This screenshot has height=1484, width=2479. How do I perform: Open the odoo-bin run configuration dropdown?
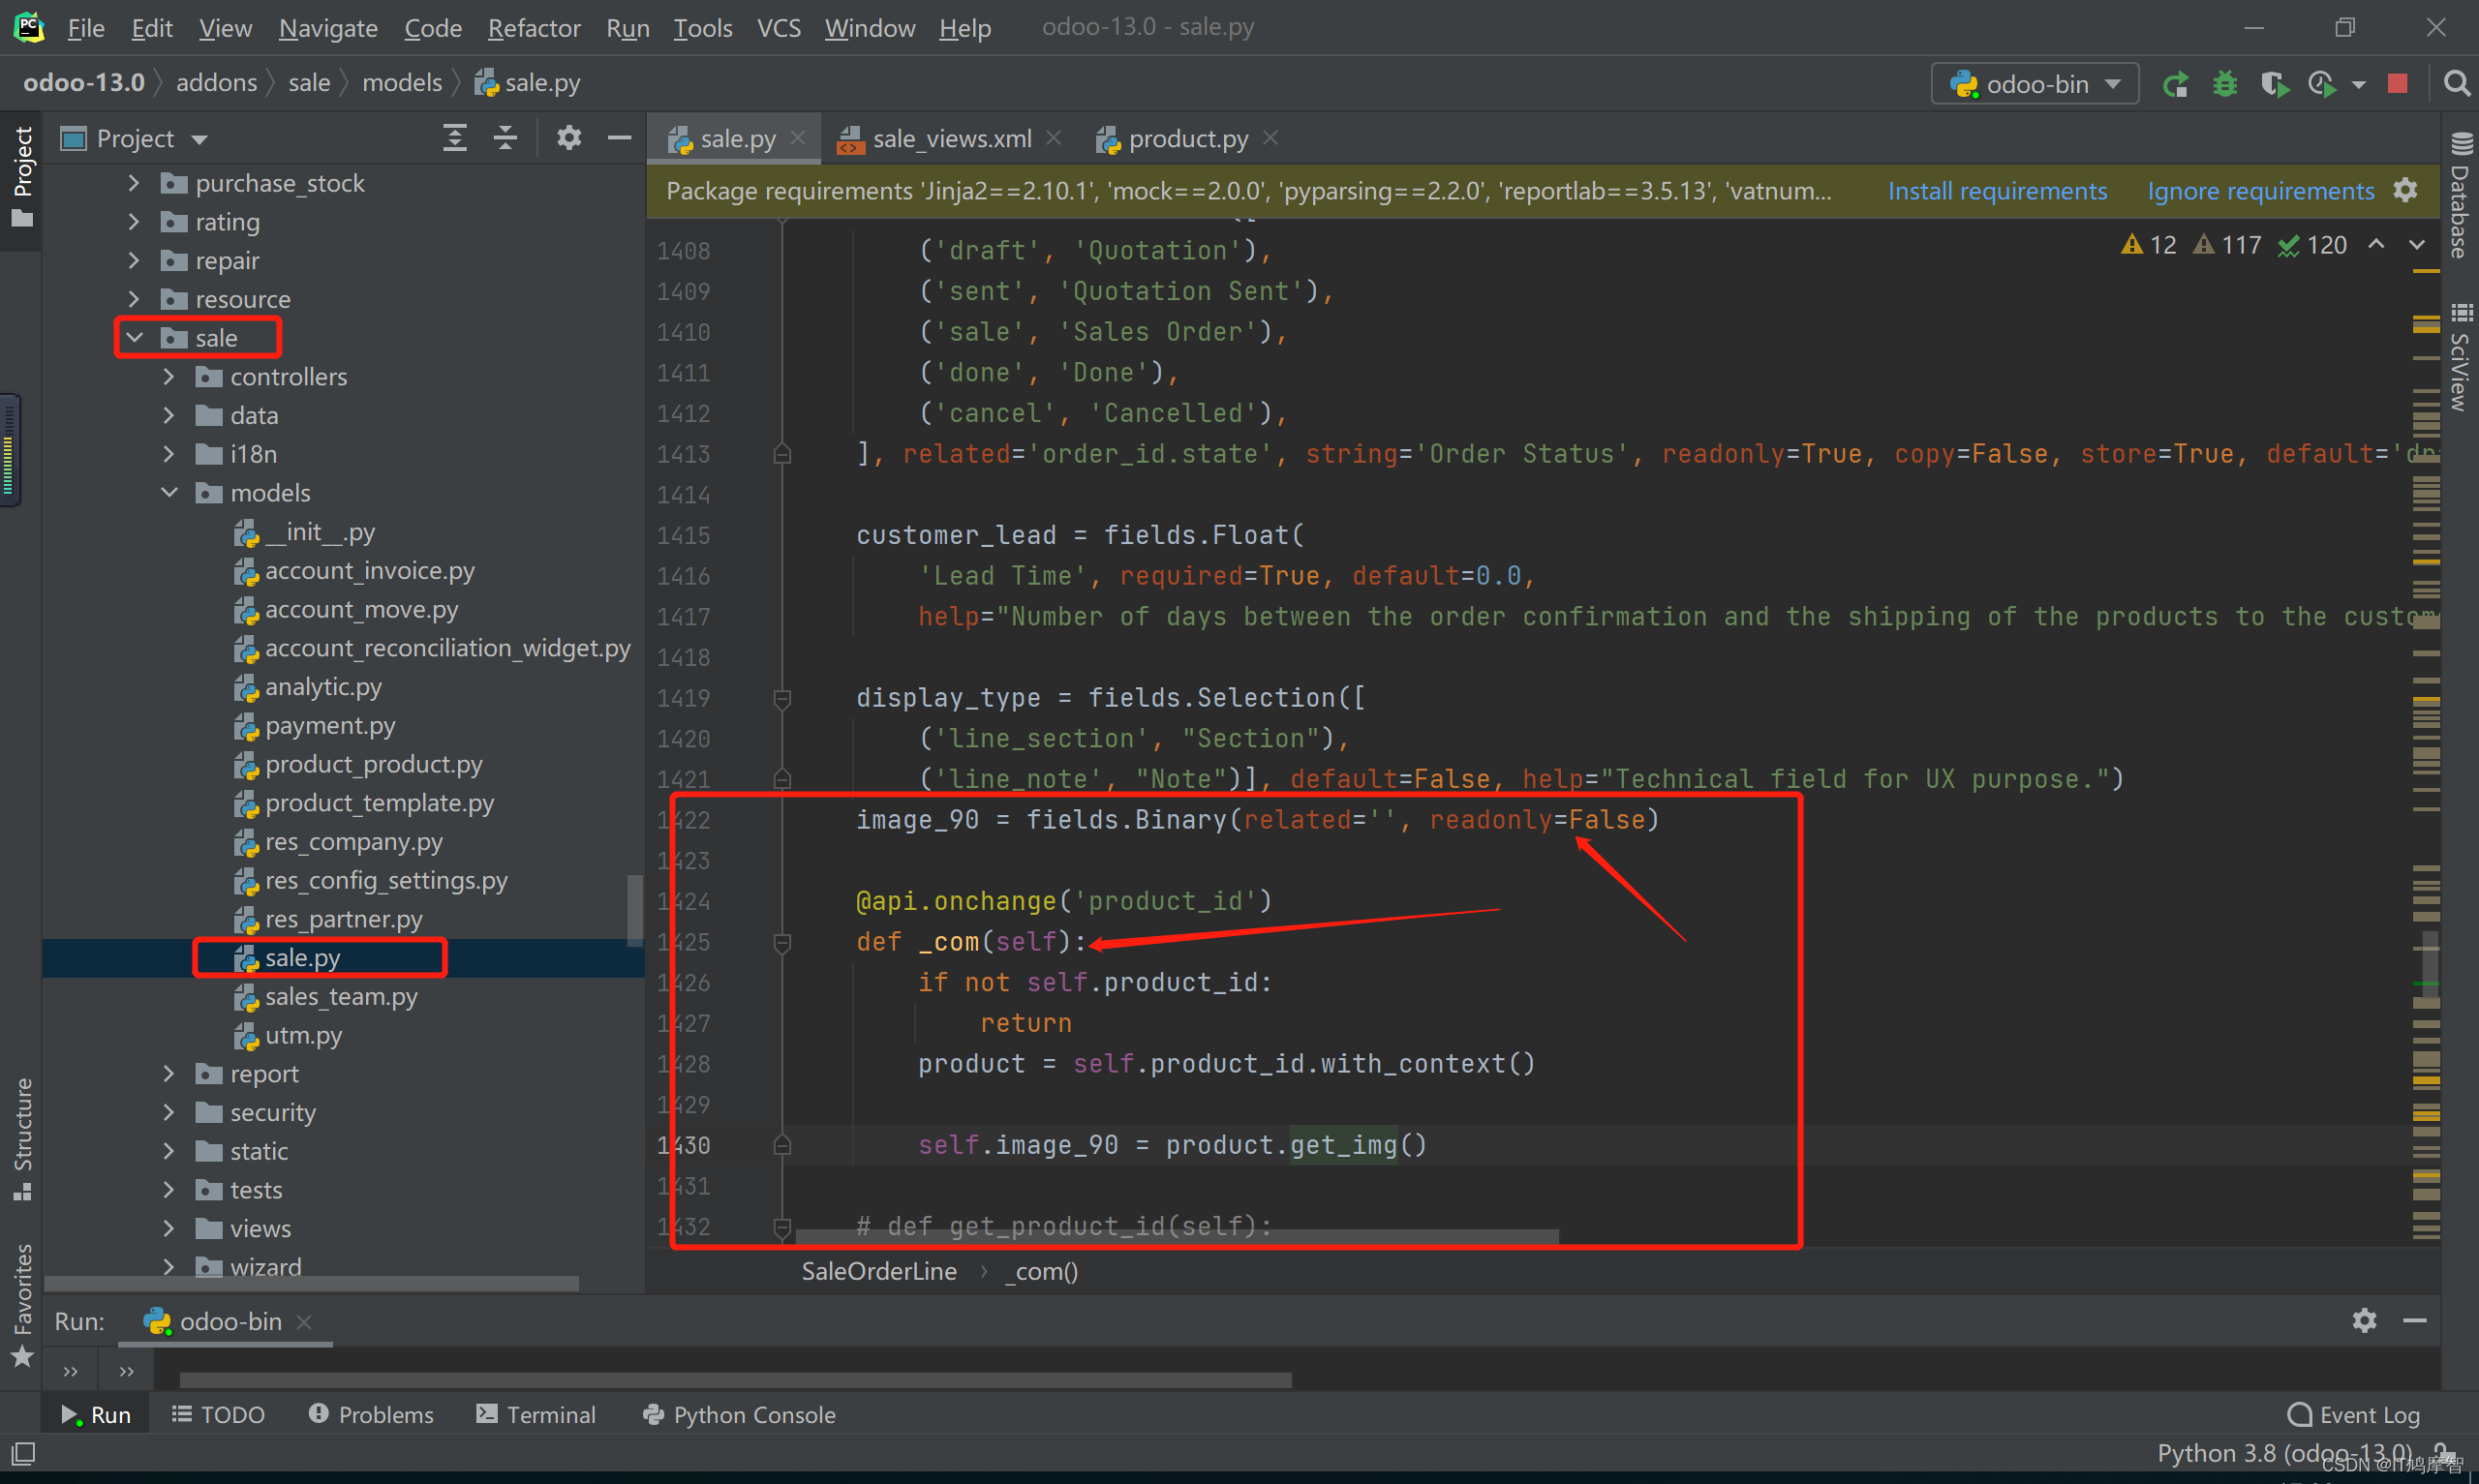pos(2035,84)
